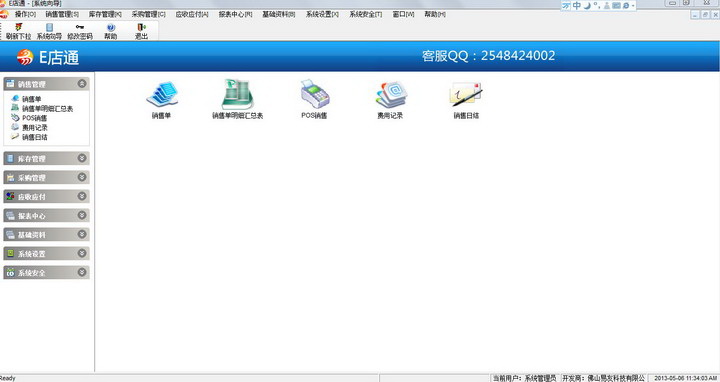Viewport: 720px width, 382px height.
Task: Open the 报表中心[R] menu
Action: pos(235,14)
